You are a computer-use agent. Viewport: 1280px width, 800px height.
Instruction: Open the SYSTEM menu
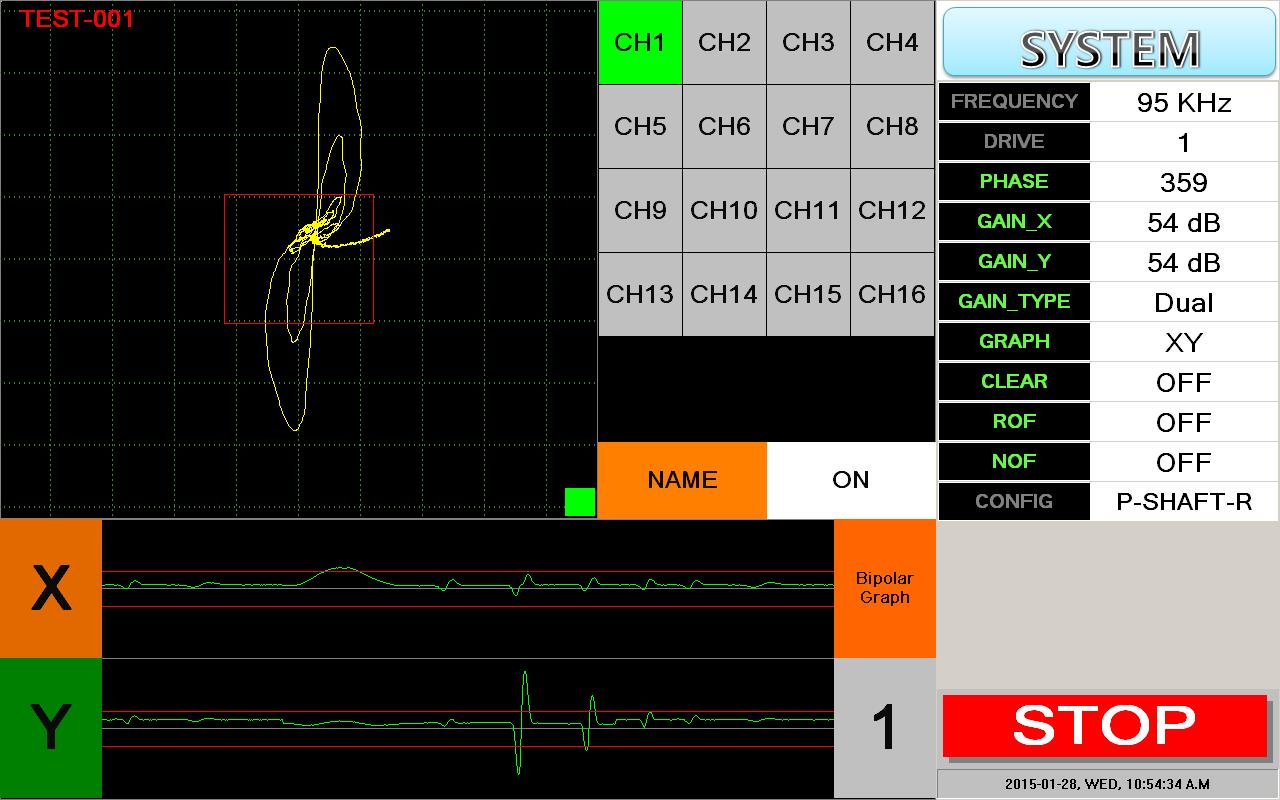click(1109, 43)
